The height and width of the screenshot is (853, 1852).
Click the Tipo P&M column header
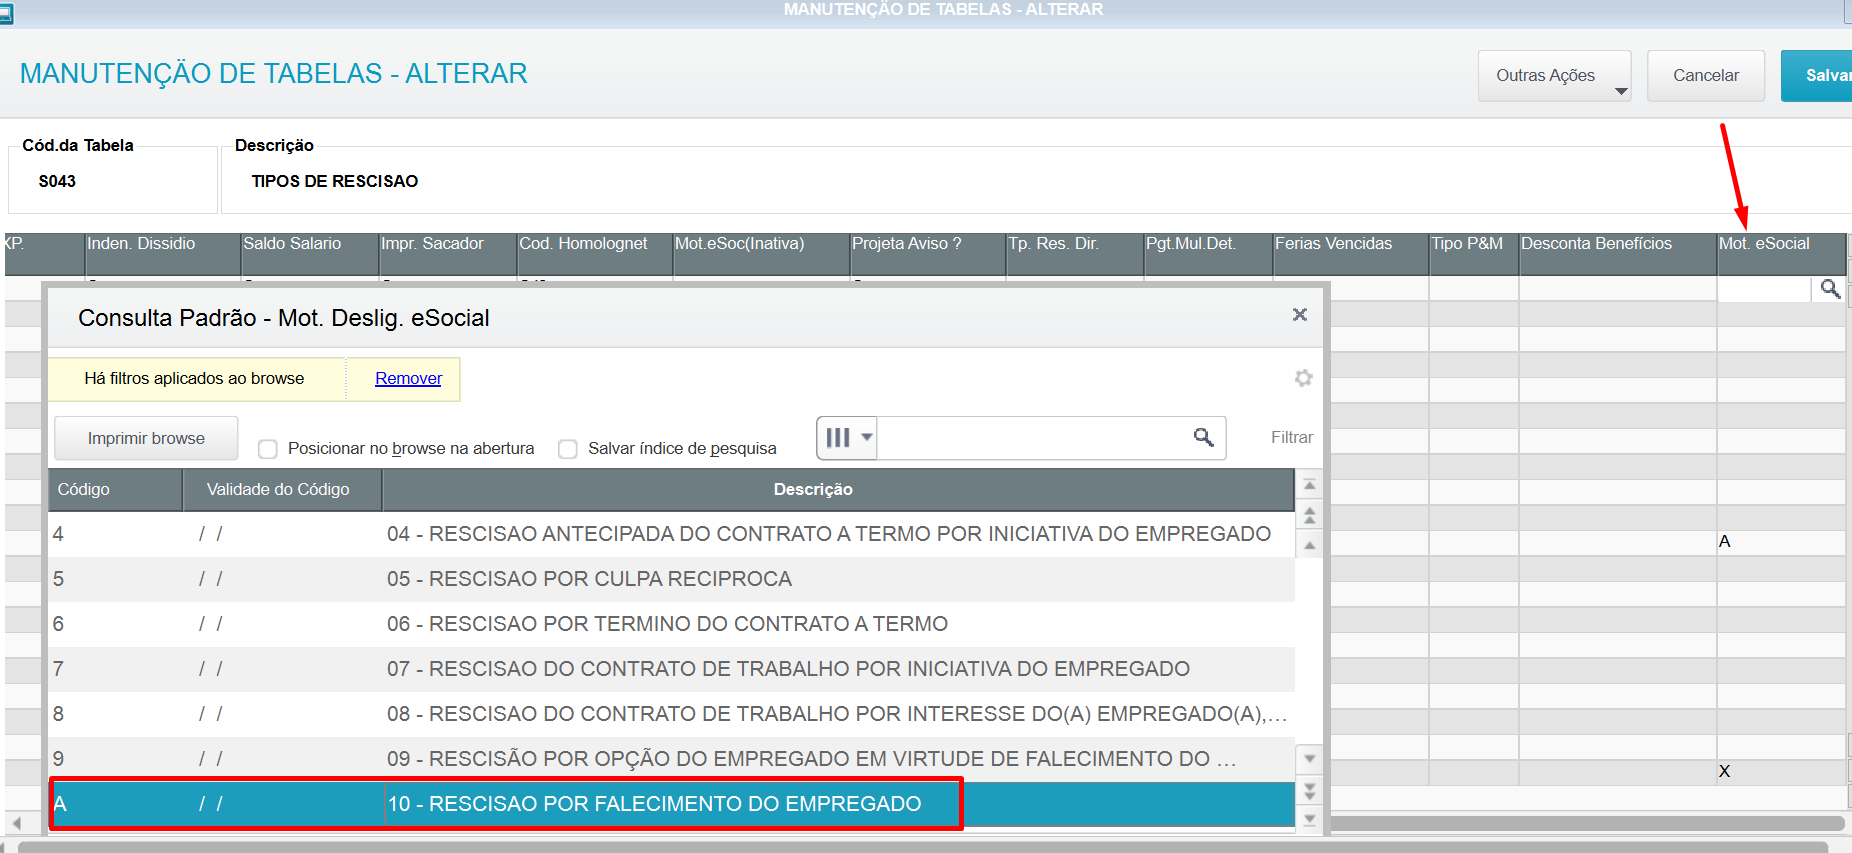click(1473, 254)
